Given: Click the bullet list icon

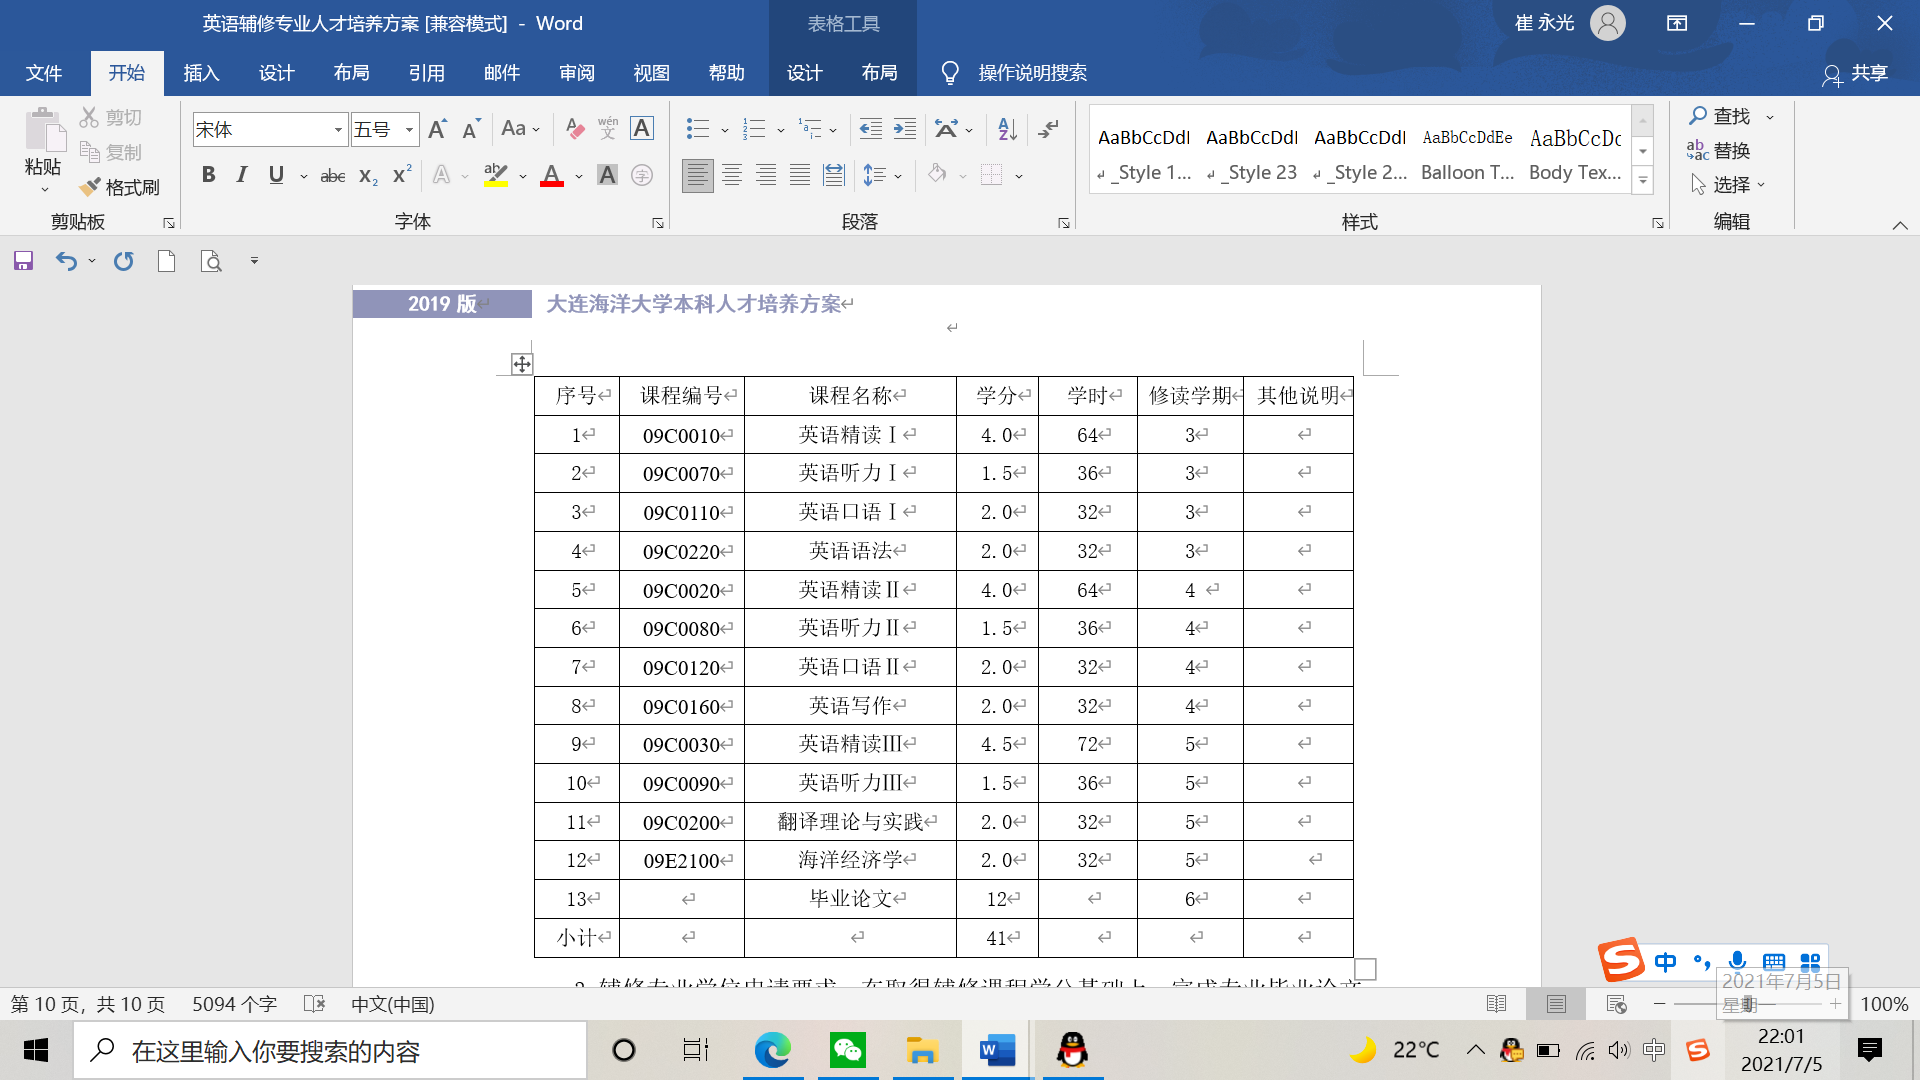Looking at the screenshot, I should pyautogui.click(x=697, y=129).
